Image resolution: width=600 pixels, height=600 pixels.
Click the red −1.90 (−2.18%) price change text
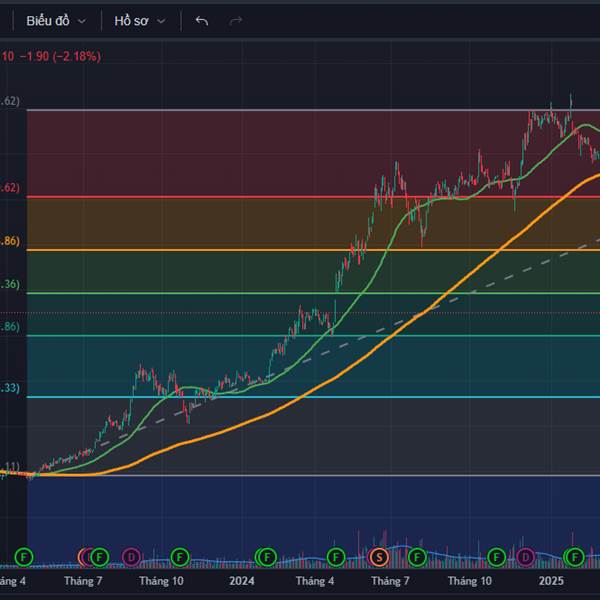[x=61, y=57]
